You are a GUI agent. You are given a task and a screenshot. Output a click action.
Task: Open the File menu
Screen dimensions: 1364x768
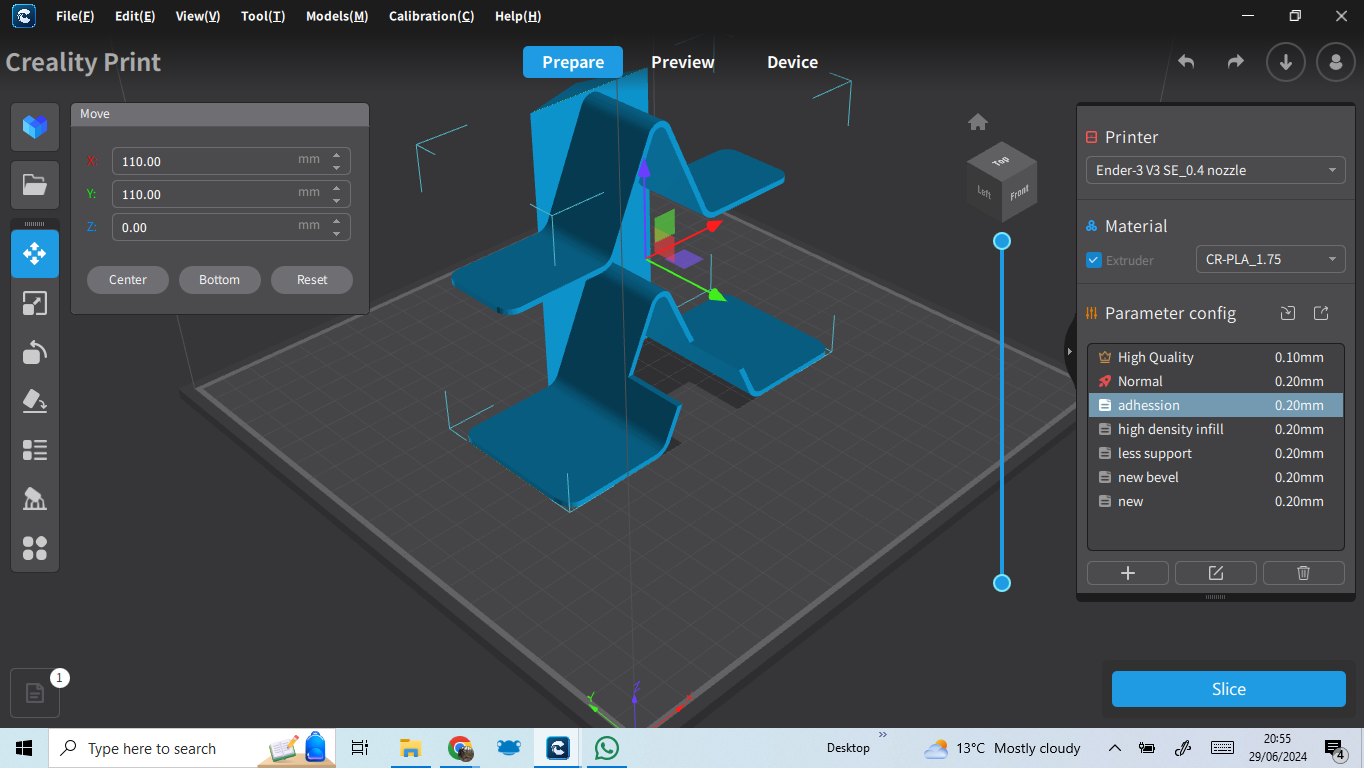click(x=75, y=16)
